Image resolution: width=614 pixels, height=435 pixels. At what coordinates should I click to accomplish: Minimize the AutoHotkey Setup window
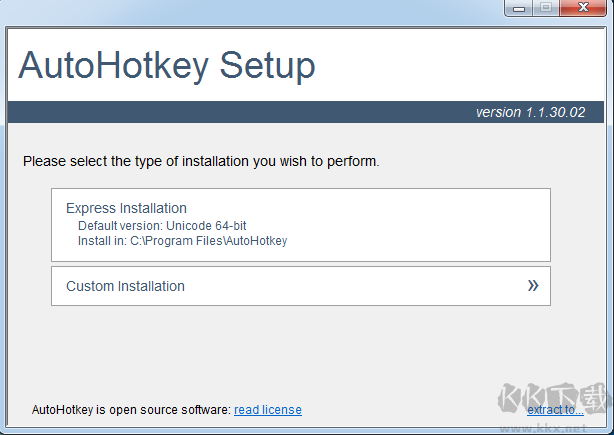click(x=518, y=7)
